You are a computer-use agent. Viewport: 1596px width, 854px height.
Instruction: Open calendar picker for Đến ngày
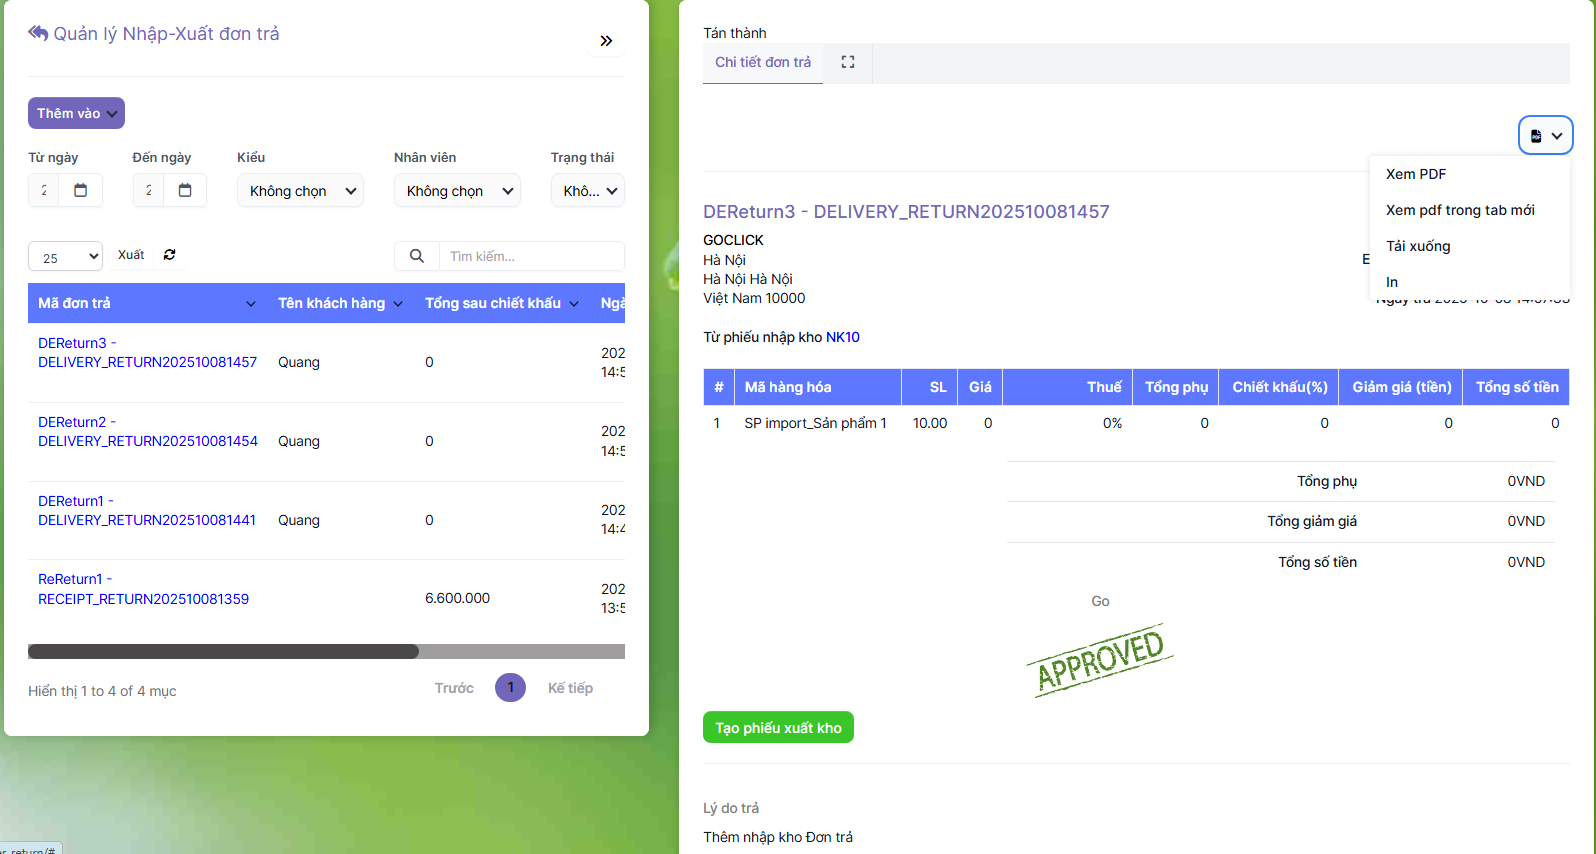pos(185,190)
